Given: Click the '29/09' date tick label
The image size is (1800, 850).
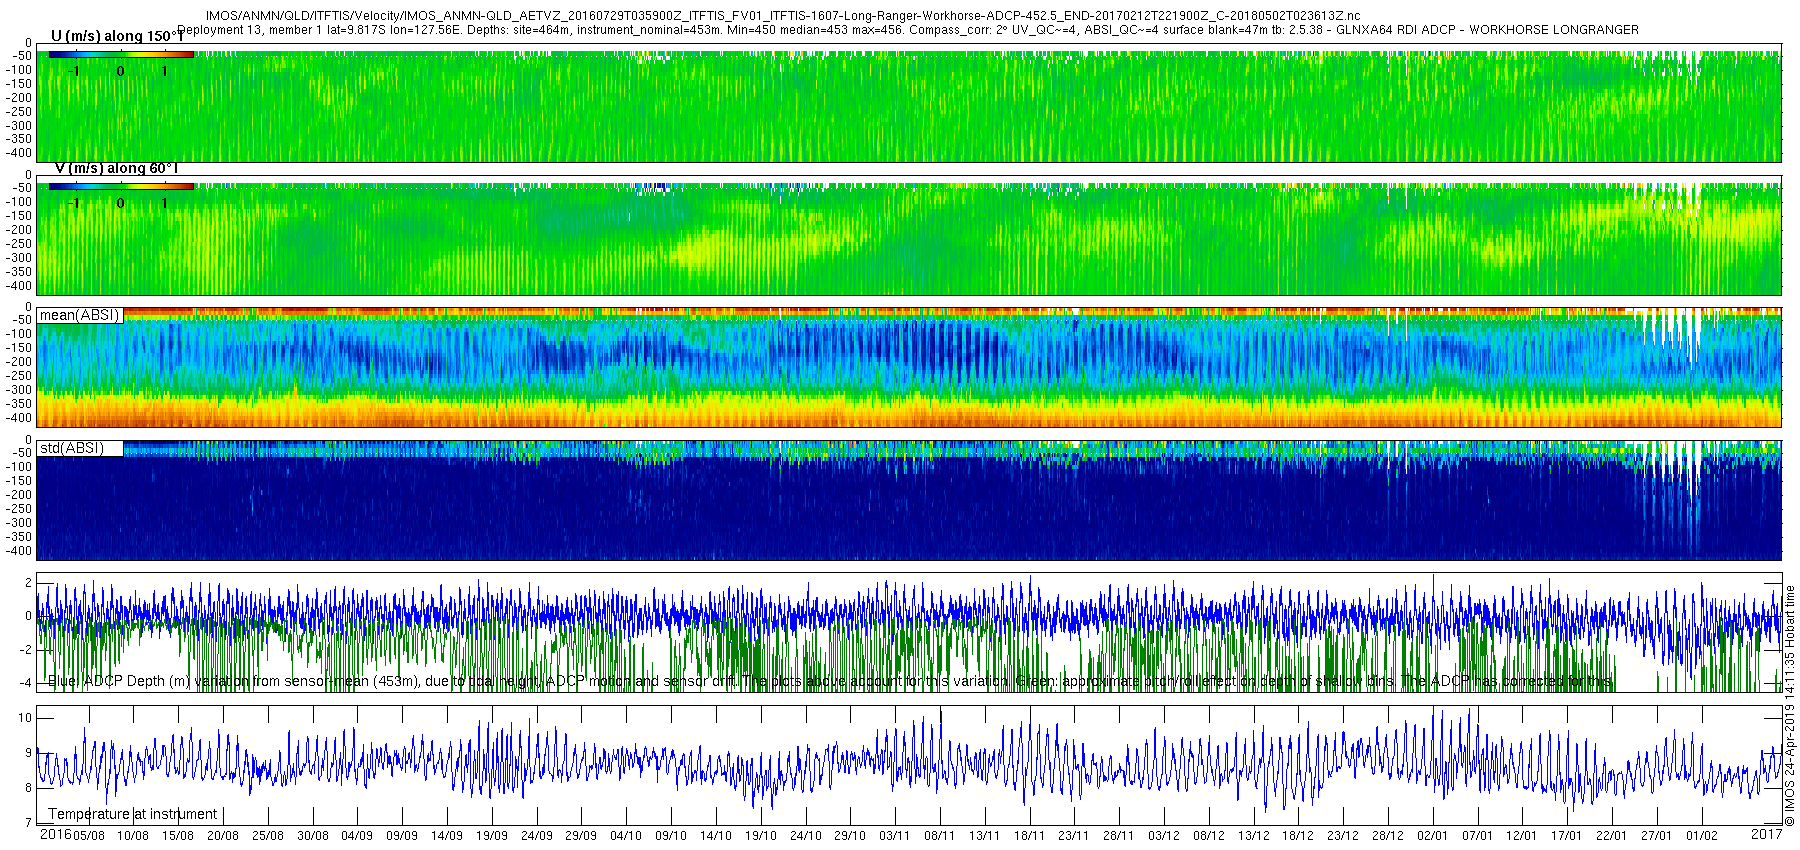Looking at the screenshot, I should pos(581,835).
